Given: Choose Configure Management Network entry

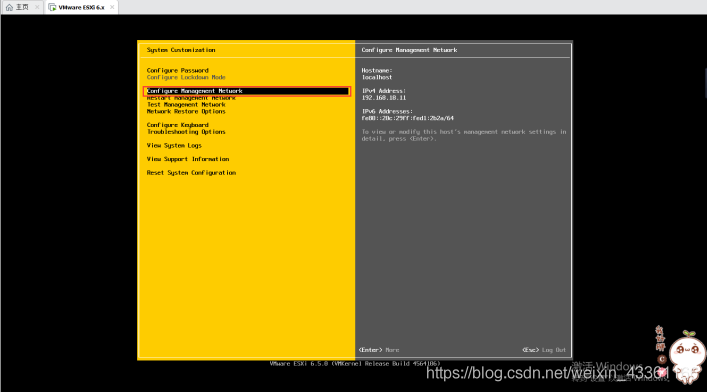Looking at the screenshot, I should [247, 91].
